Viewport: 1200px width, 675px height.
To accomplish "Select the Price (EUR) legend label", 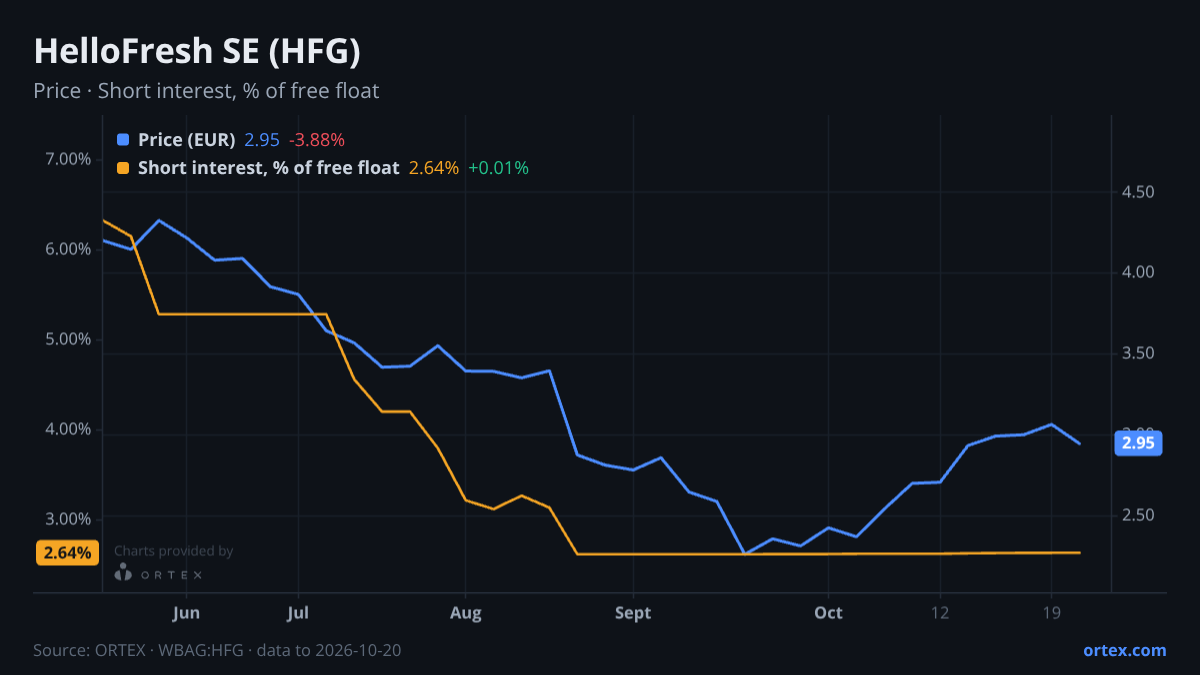I will tap(187, 140).
